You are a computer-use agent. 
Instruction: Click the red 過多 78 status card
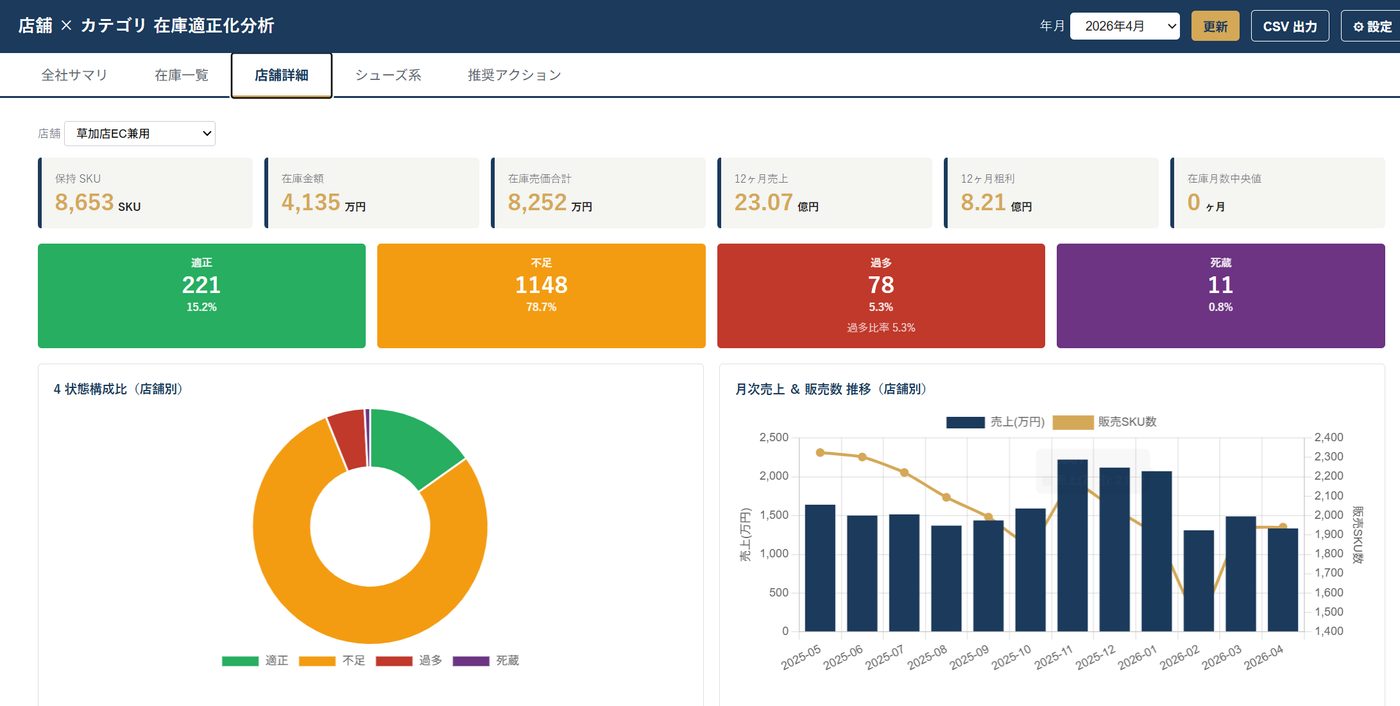click(x=881, y=296)
